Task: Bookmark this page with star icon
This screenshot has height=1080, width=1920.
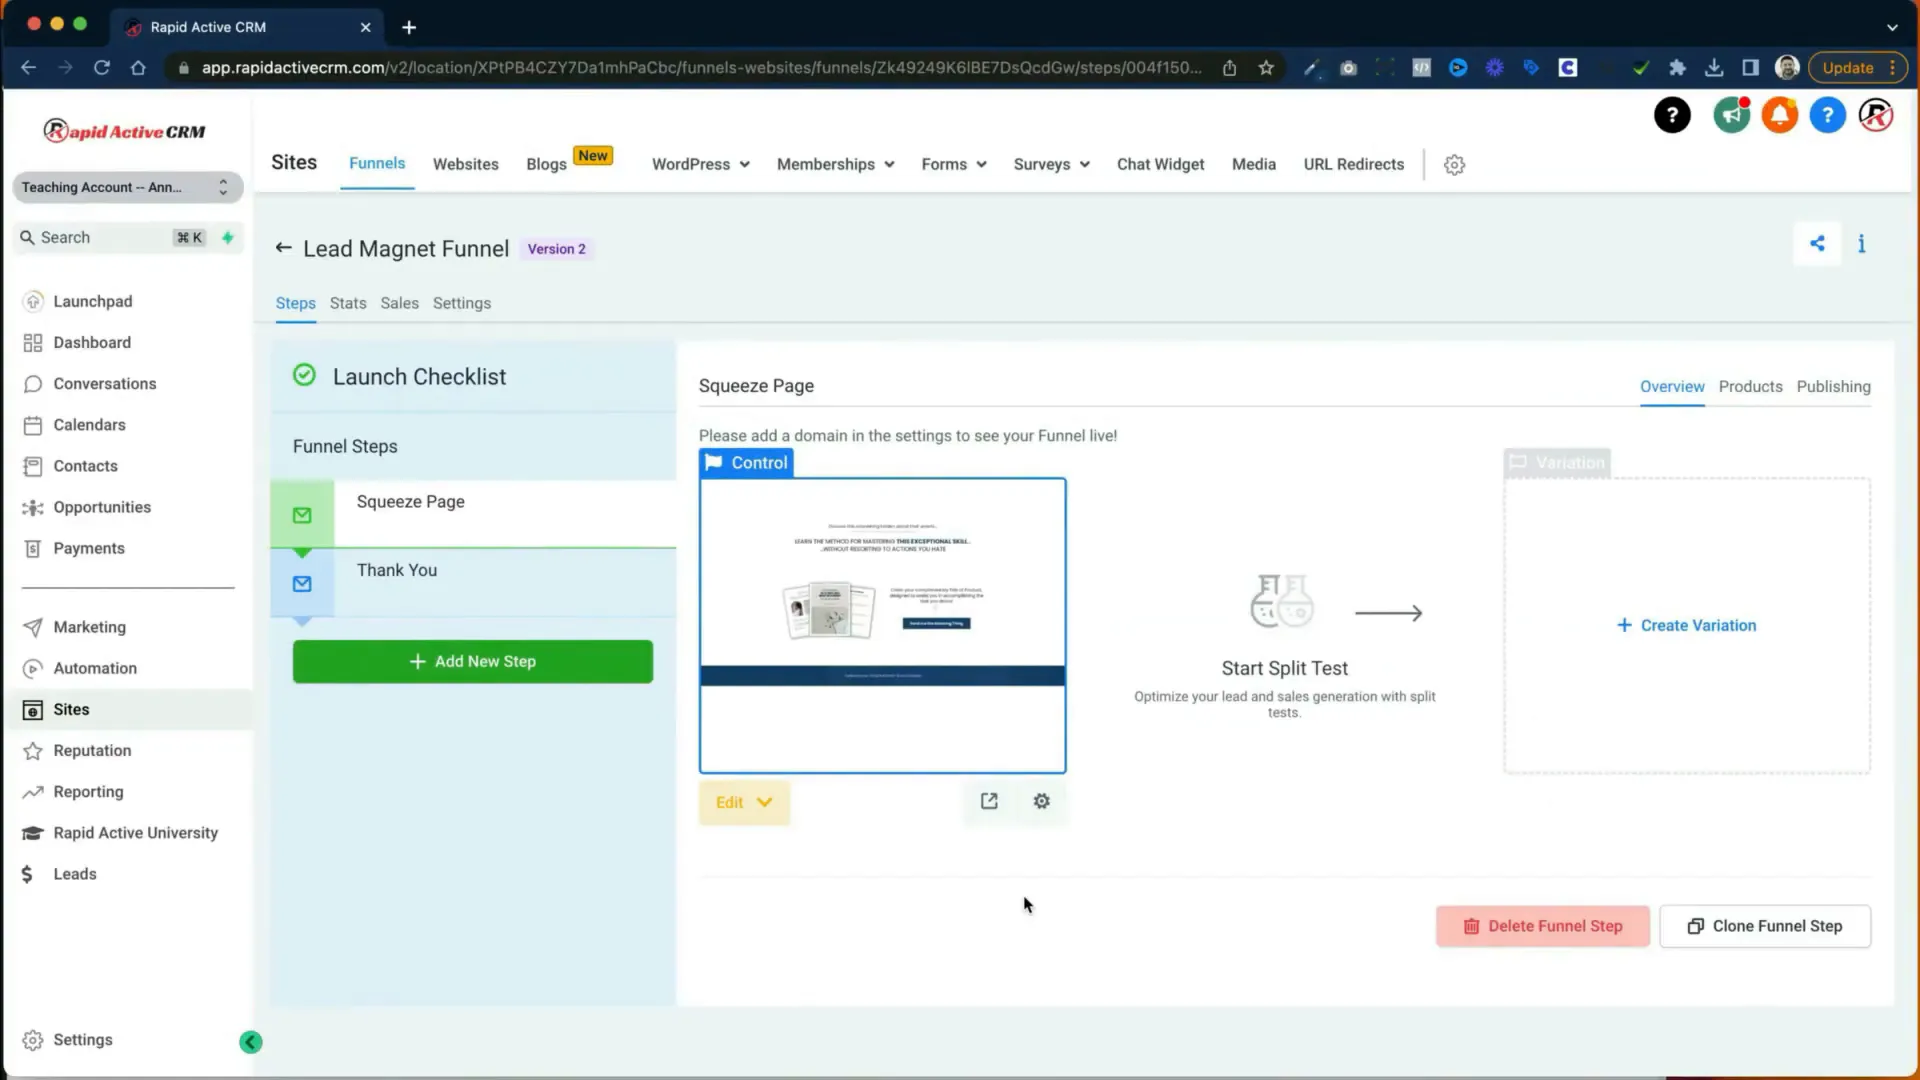Action: (1266, 67)
